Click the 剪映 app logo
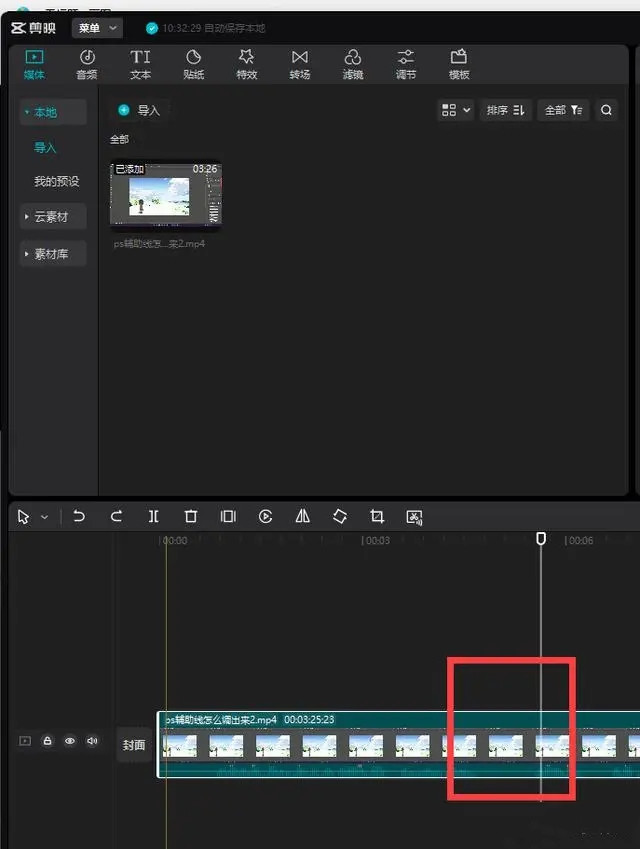The image size is (640, 849). click(34, 28)
